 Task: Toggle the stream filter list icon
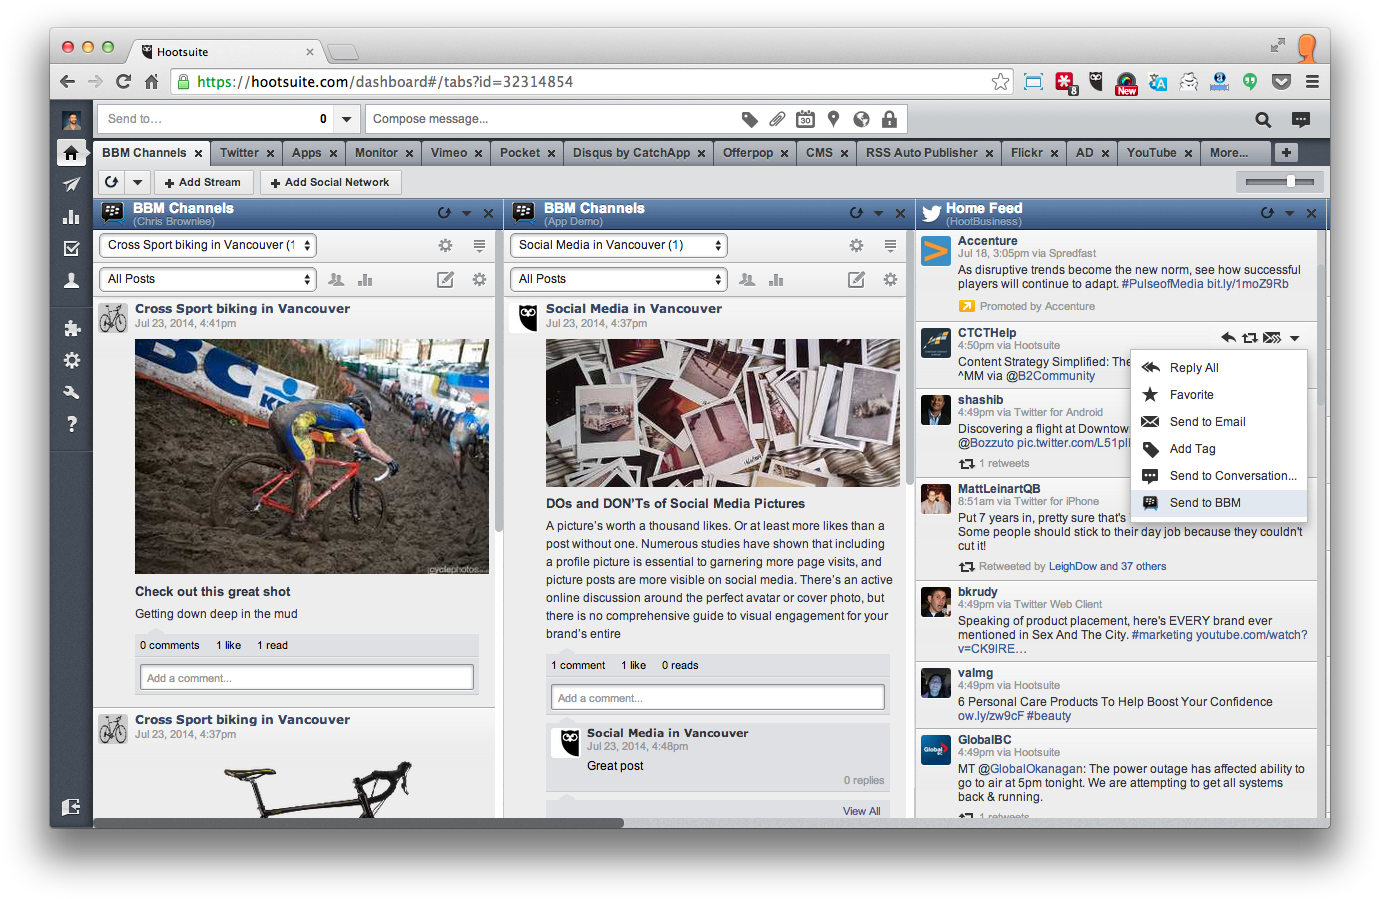point(479,245)
